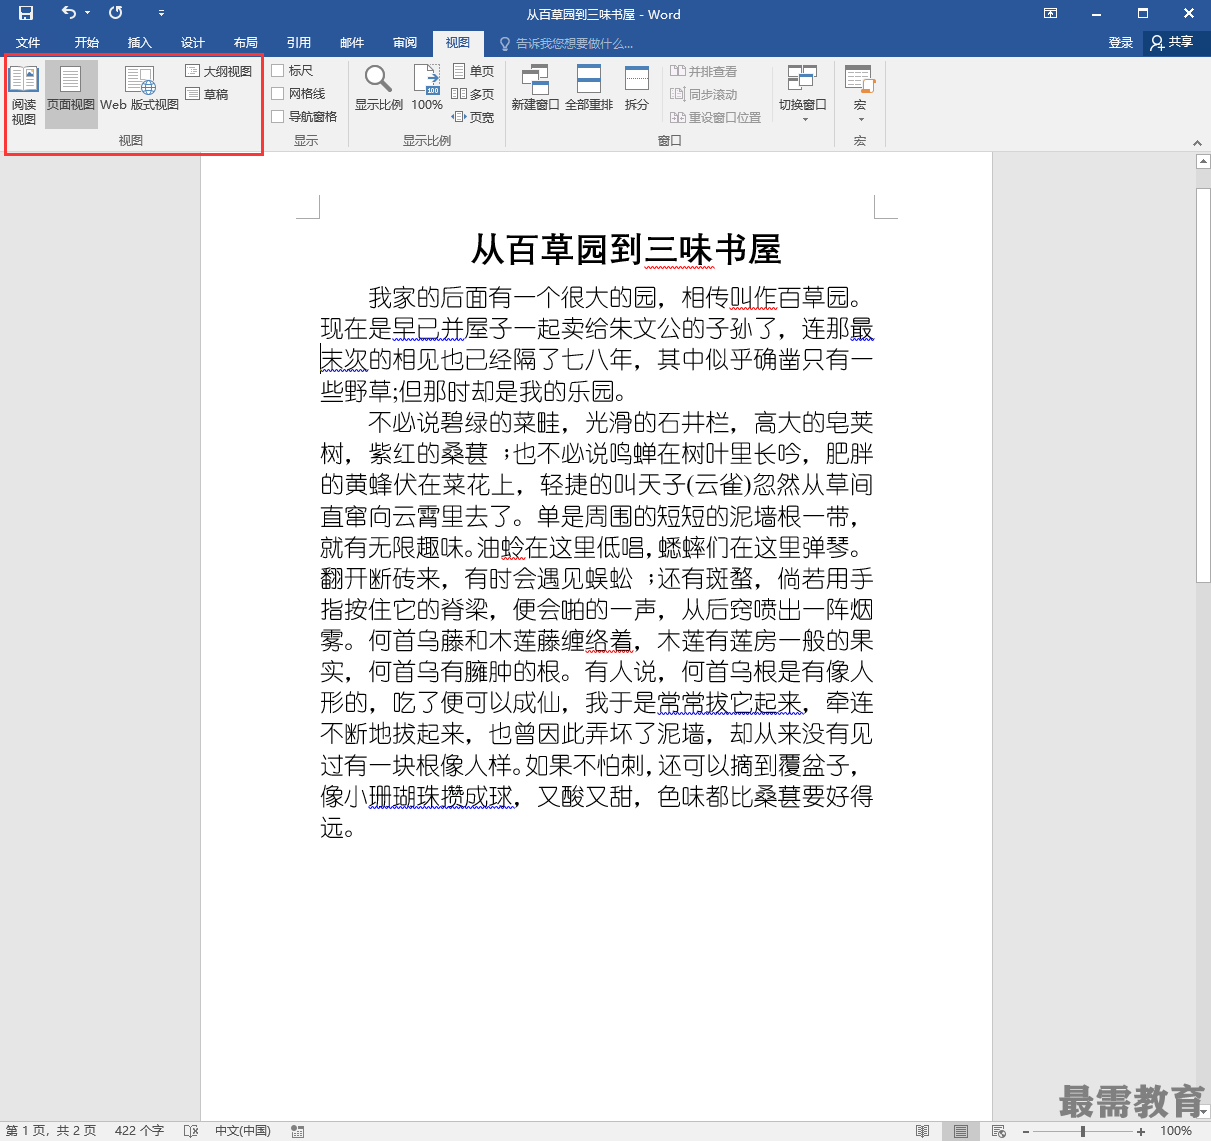
Task: Enable the 网格线 gridlines checkbox
Action: click(299, 93)
